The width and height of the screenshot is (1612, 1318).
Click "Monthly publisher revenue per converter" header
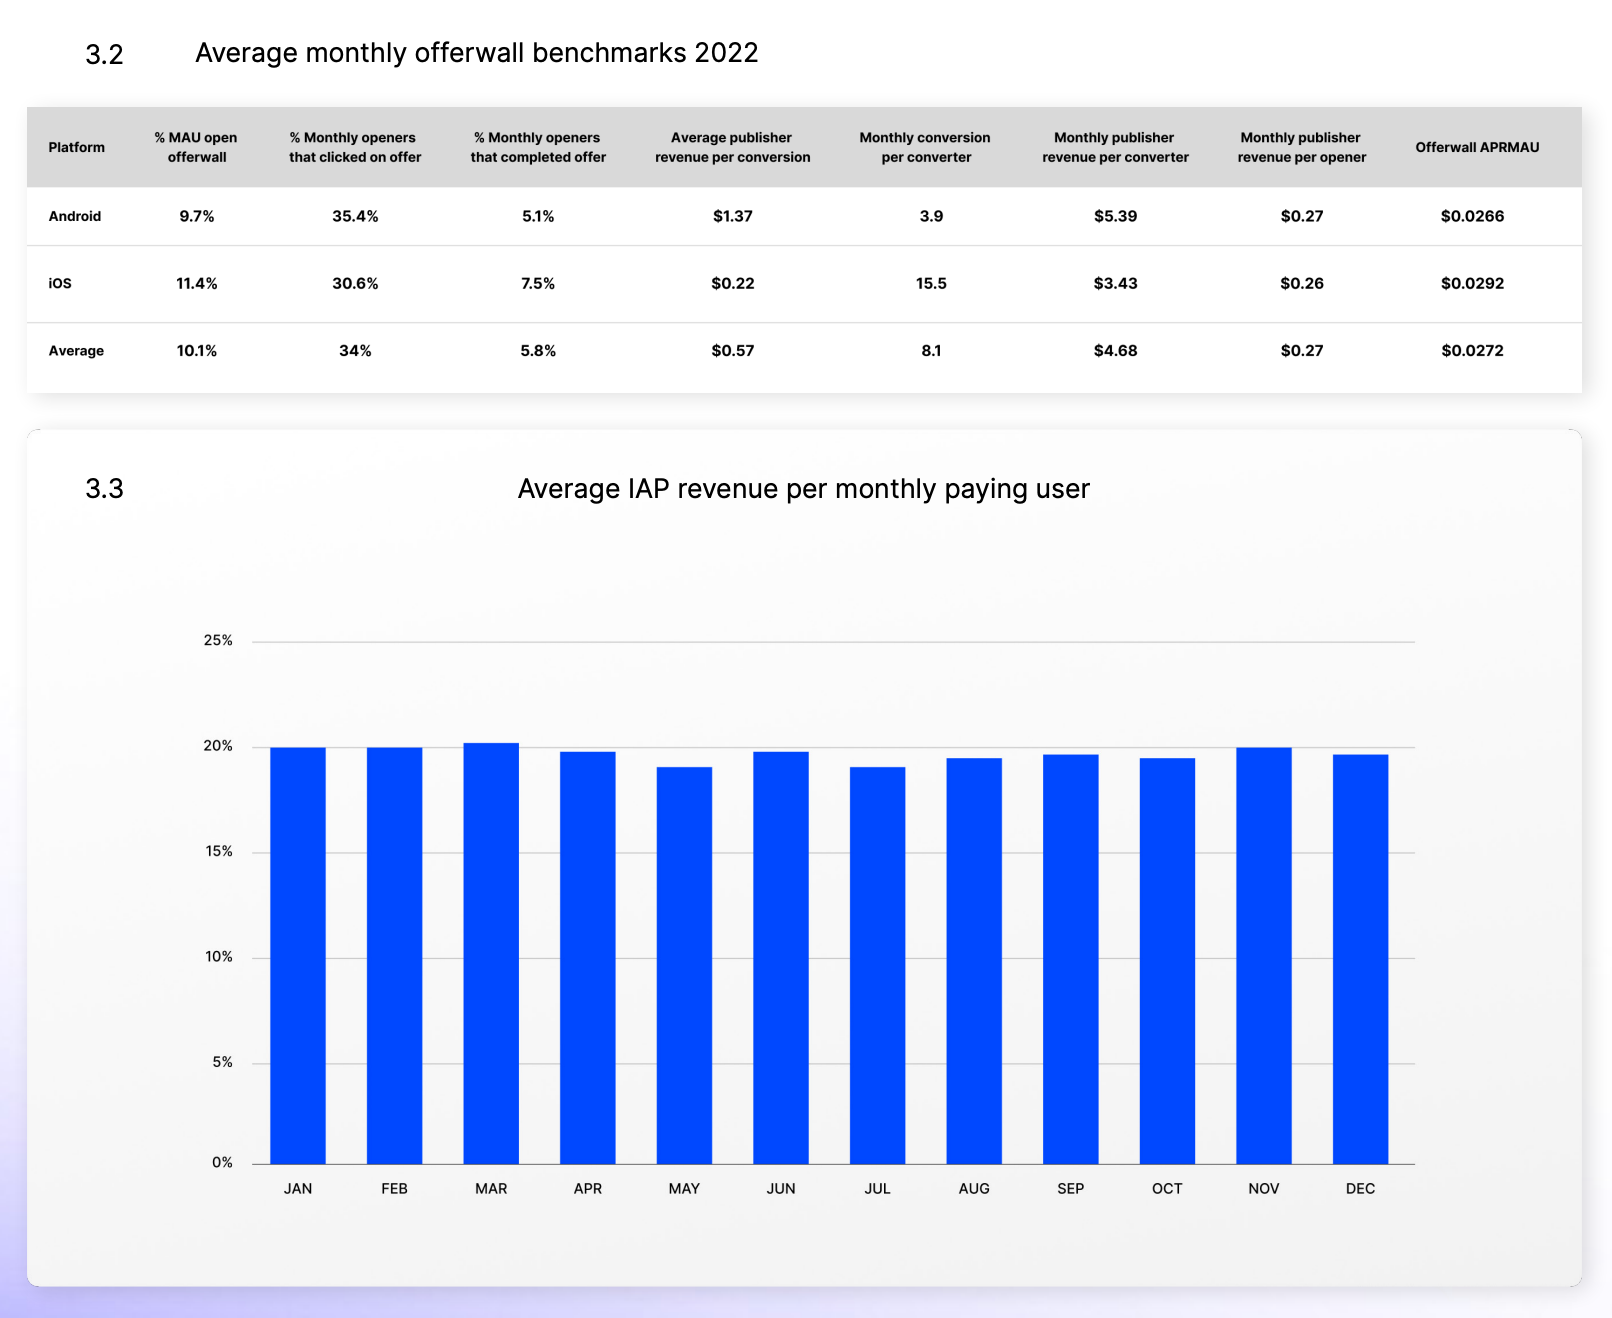tap(1115, 147)
